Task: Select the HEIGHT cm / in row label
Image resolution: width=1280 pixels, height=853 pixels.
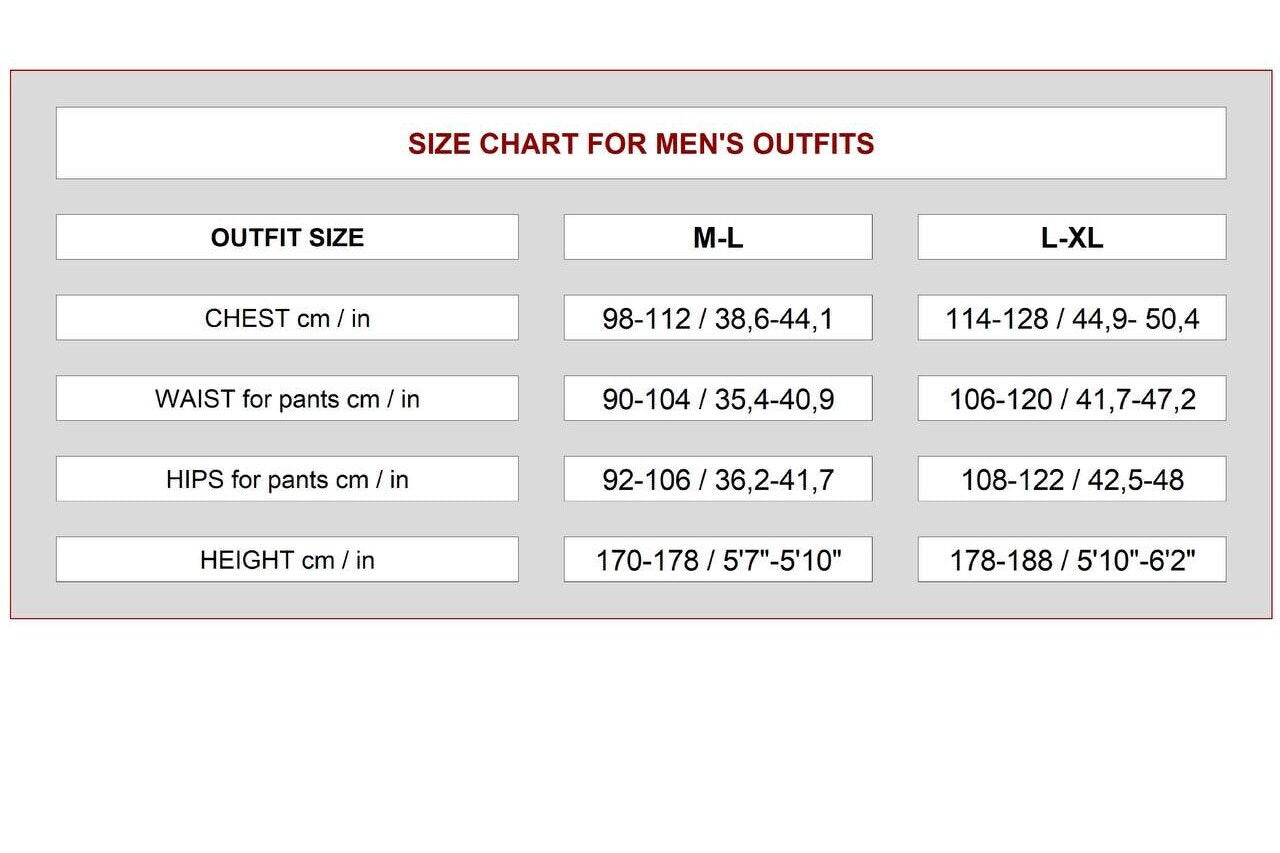Action: (287, 560)
